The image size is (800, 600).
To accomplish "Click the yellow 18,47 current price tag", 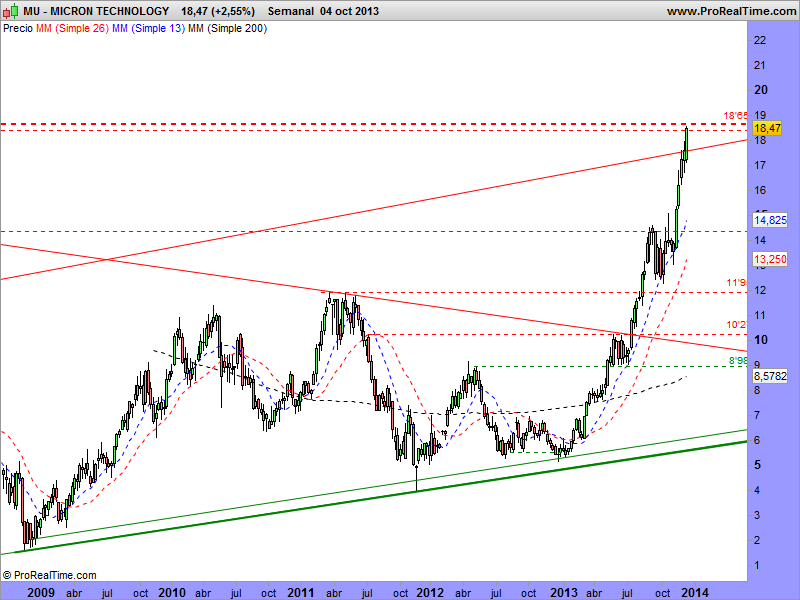I will (767, 128).
